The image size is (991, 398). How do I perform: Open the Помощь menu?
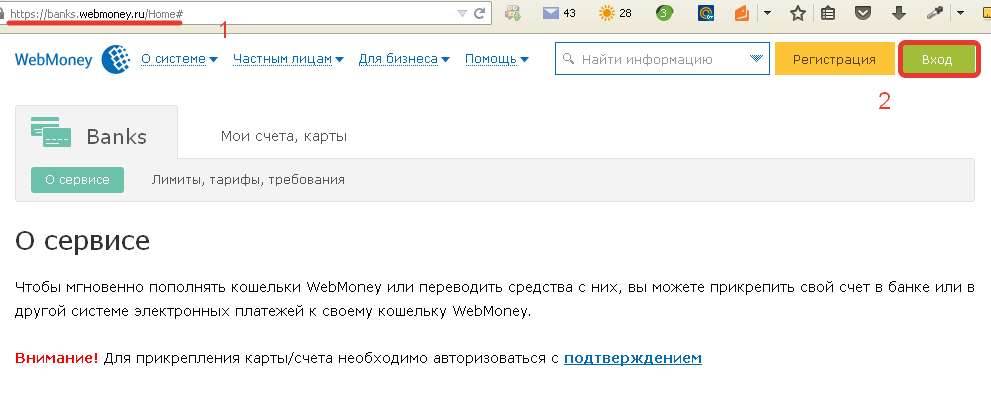pyautogui.click(x=497, y=59)
